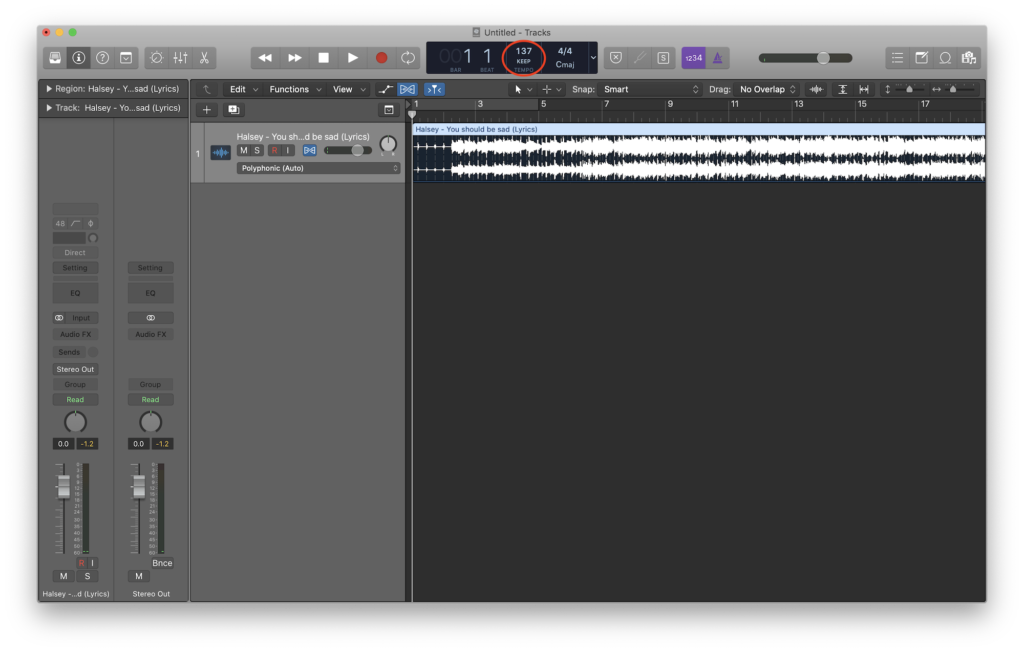This screenshot has width=1024, height=652.
Task: Open the LCD display mode dropdown arrow
Action: [x=593, y=58]
